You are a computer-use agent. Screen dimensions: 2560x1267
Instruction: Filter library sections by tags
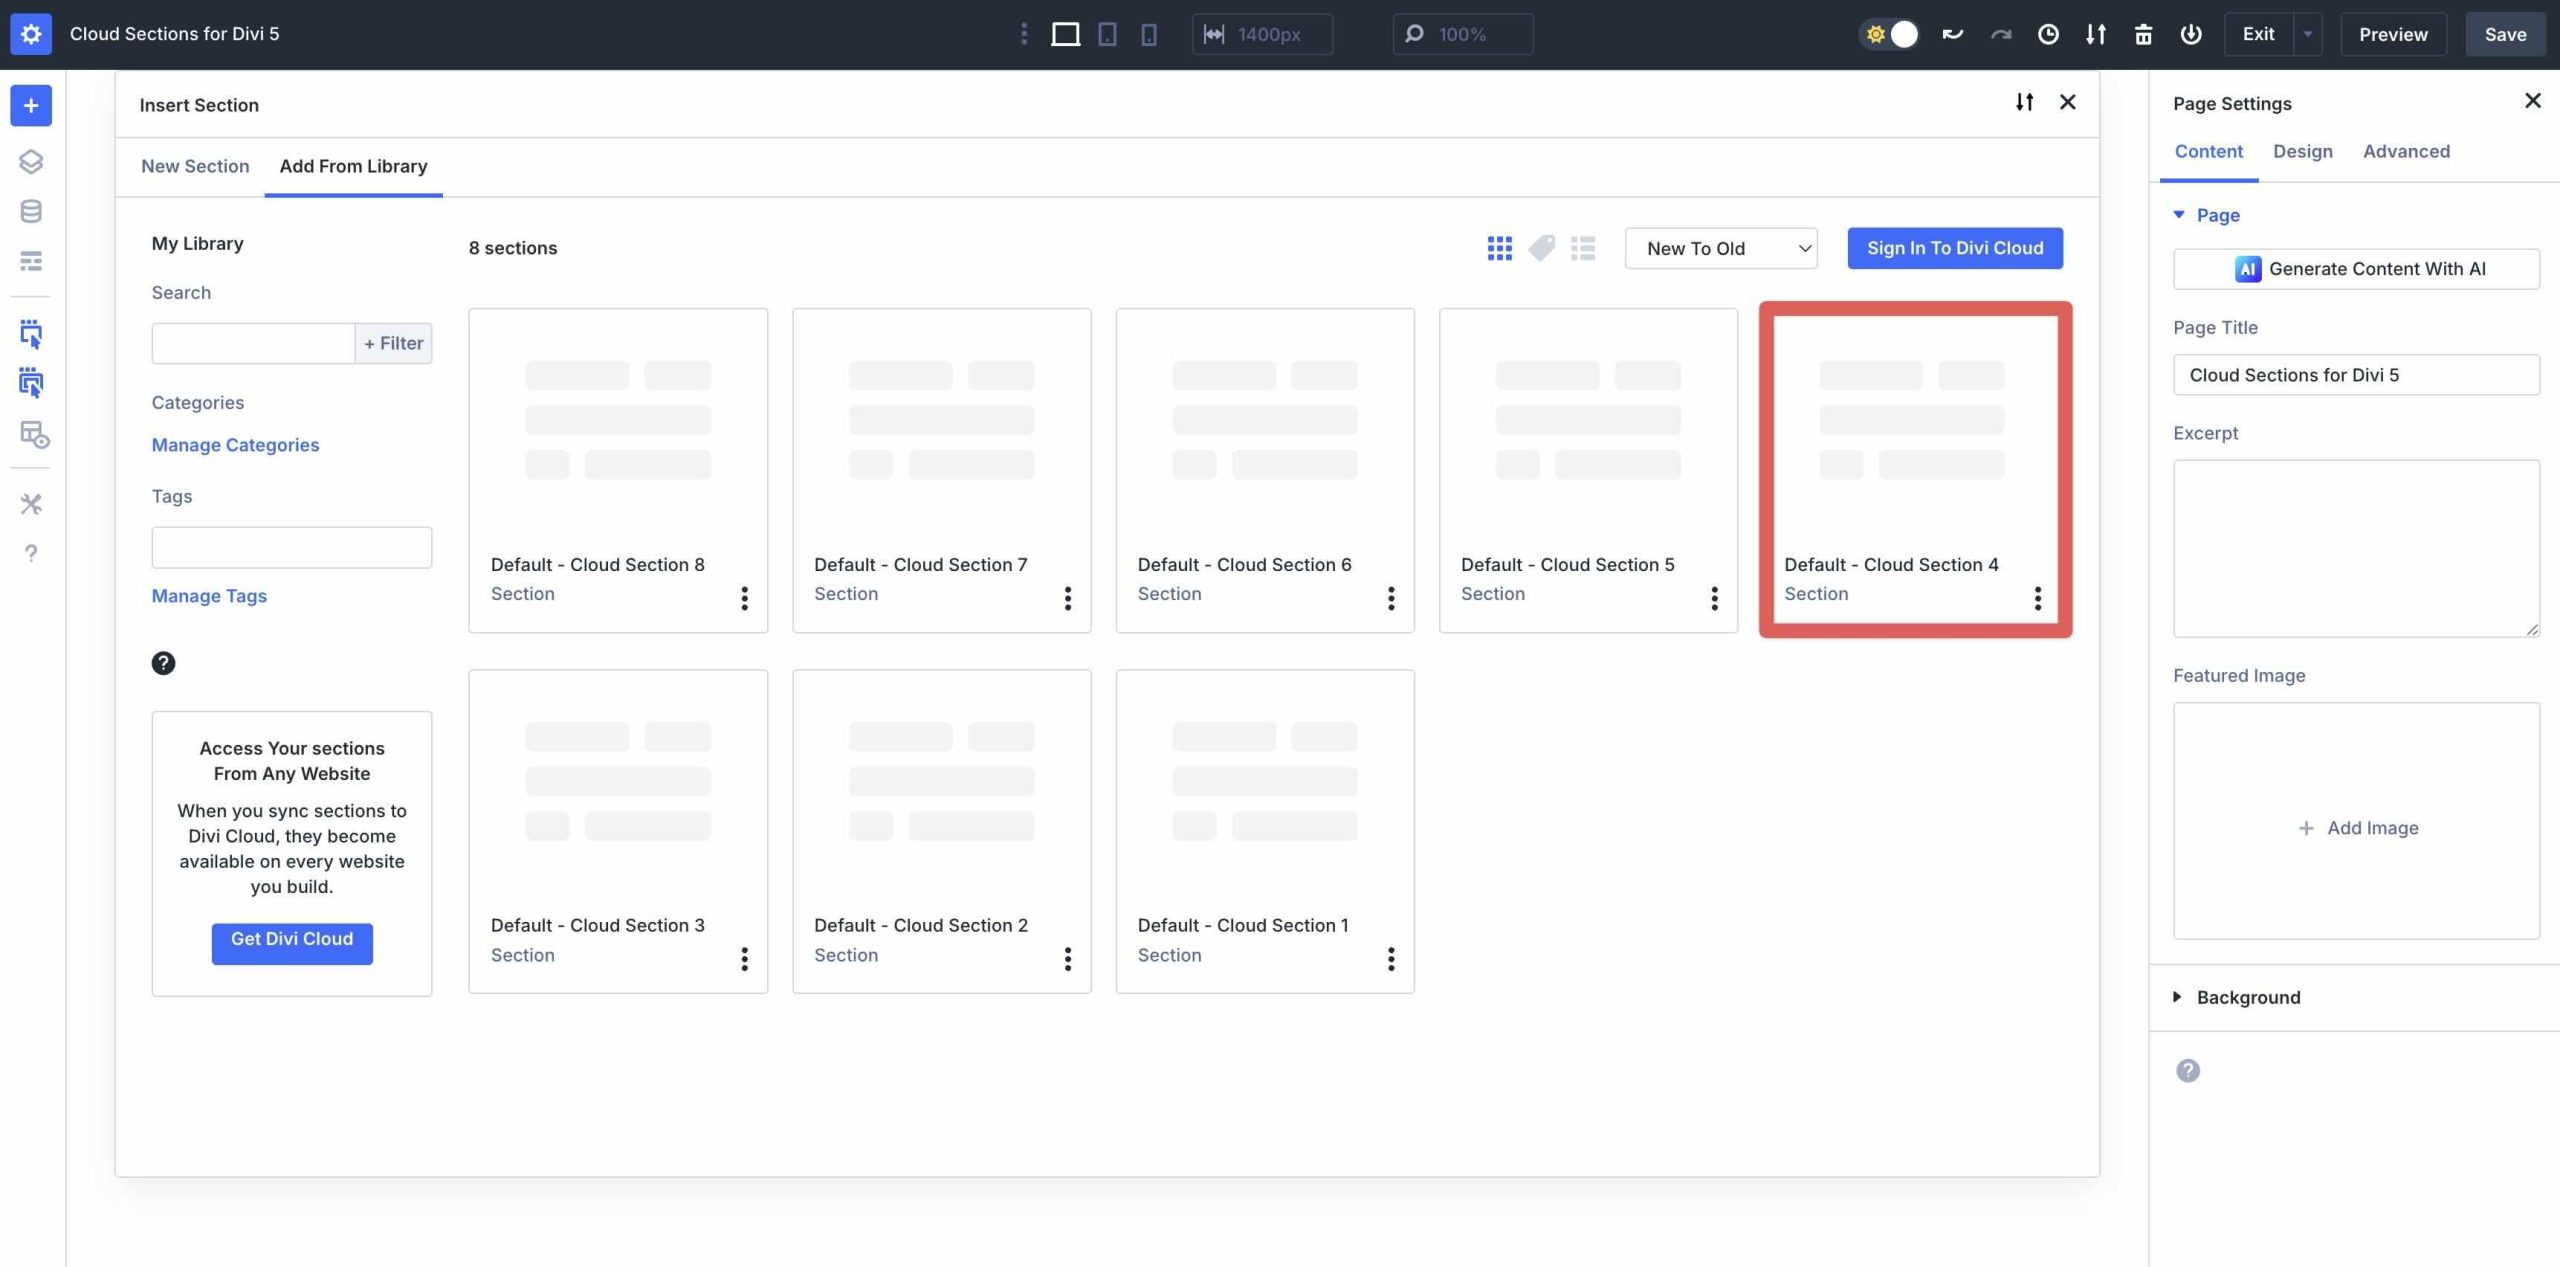[1541, 247]
